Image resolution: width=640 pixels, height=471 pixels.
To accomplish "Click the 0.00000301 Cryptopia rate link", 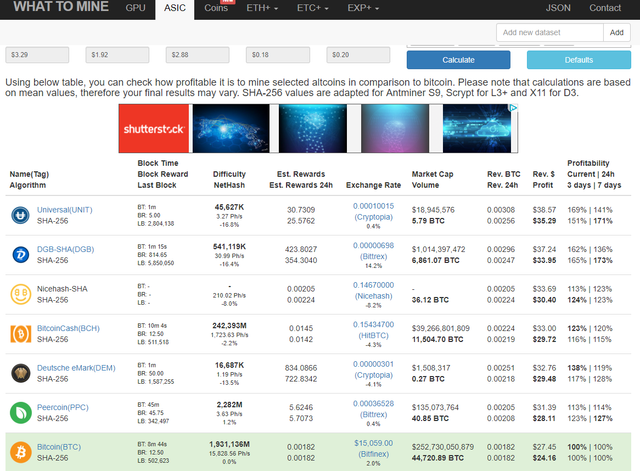I will (x=373, y=370).
